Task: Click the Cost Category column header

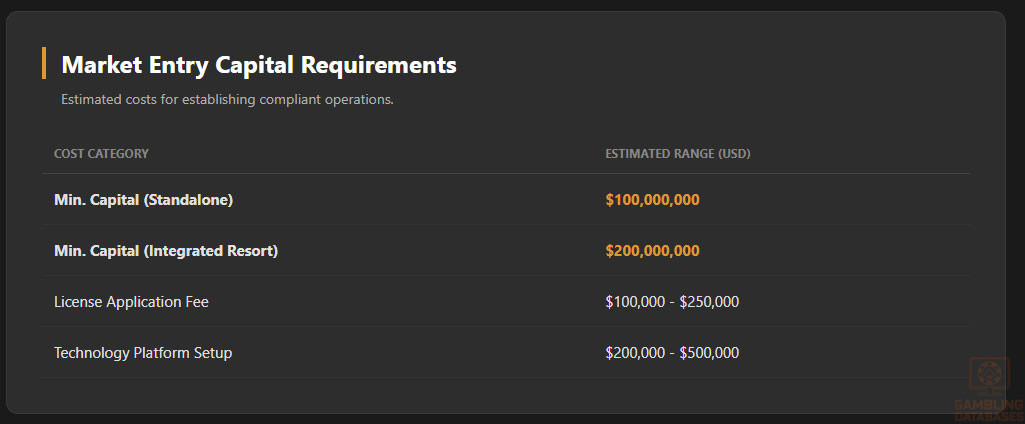Action: pos(101,154)
